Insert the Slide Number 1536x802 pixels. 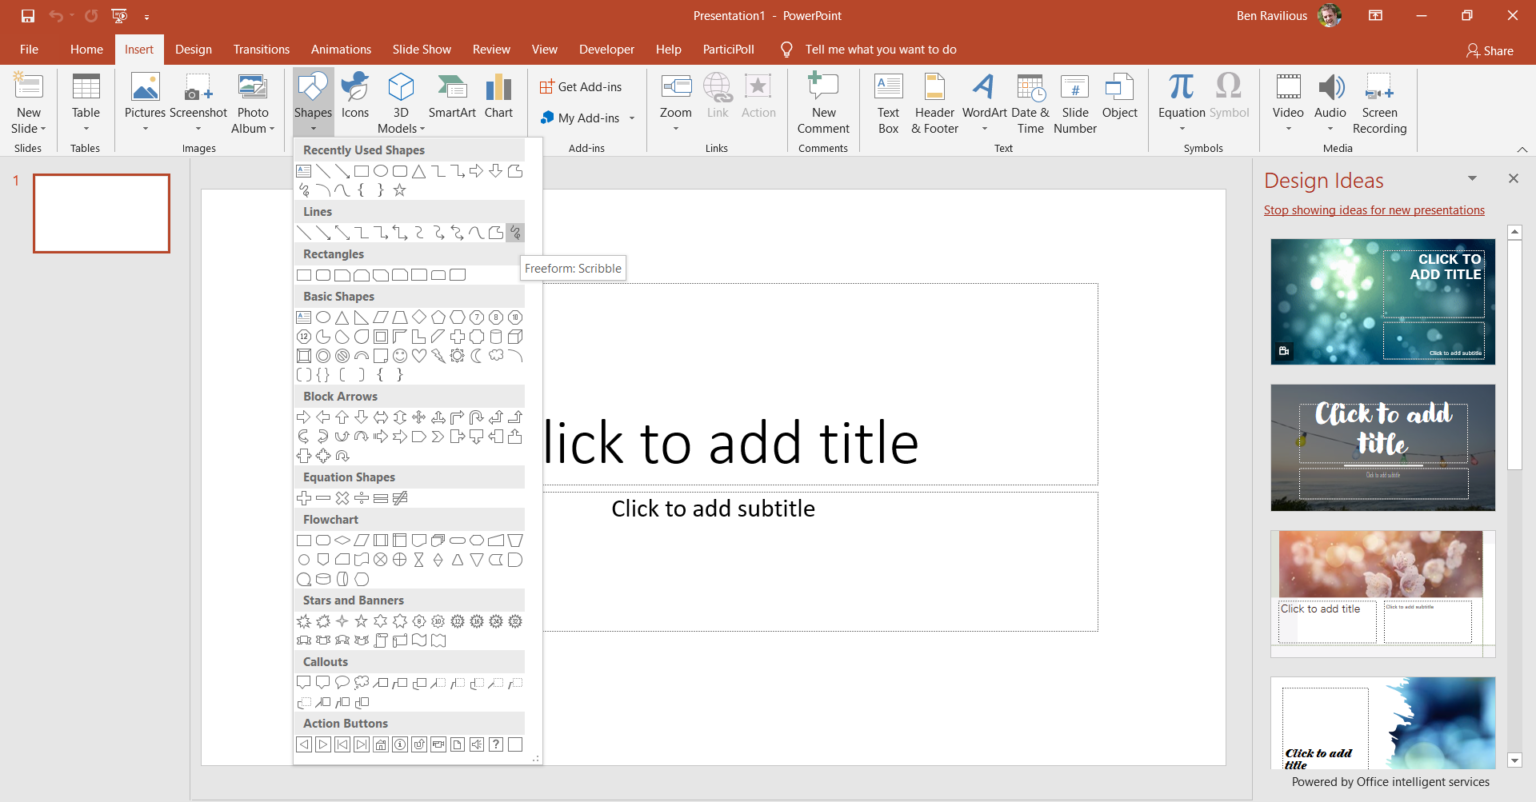coord(1075,103)
